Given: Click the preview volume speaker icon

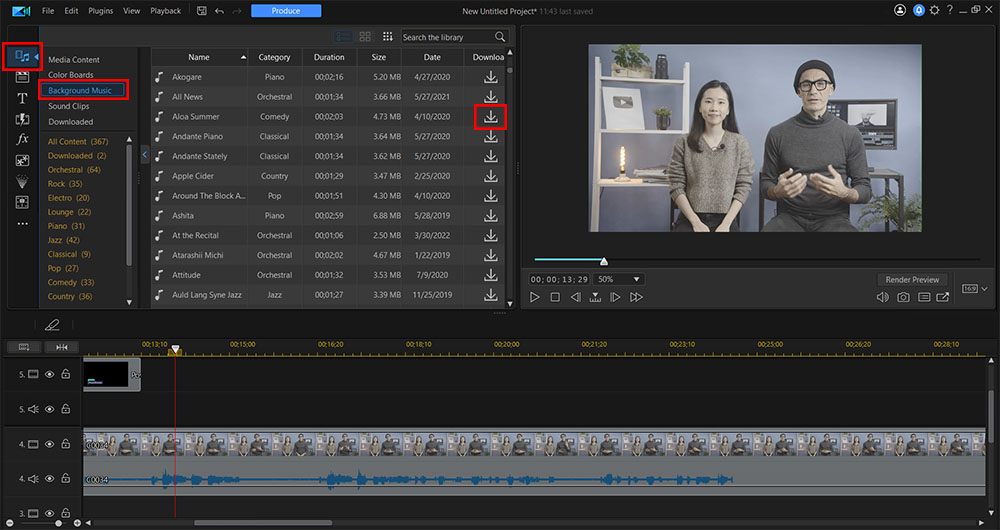Looking at the screenshot, I should (x=882, y=297).
